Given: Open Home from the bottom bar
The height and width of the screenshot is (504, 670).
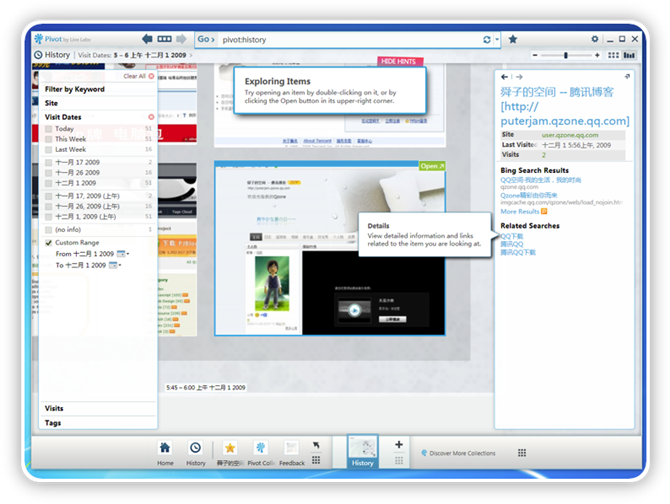Looking at the screenshot, I should [164, 453].
